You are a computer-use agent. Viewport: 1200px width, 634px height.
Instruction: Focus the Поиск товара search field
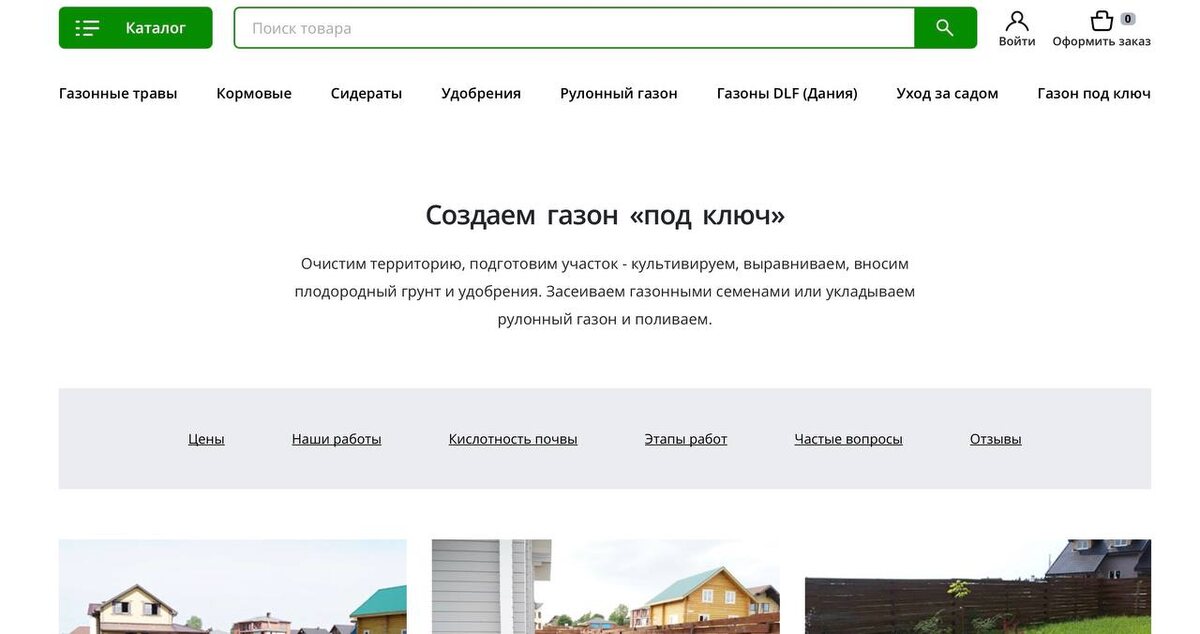pos(574,28)
